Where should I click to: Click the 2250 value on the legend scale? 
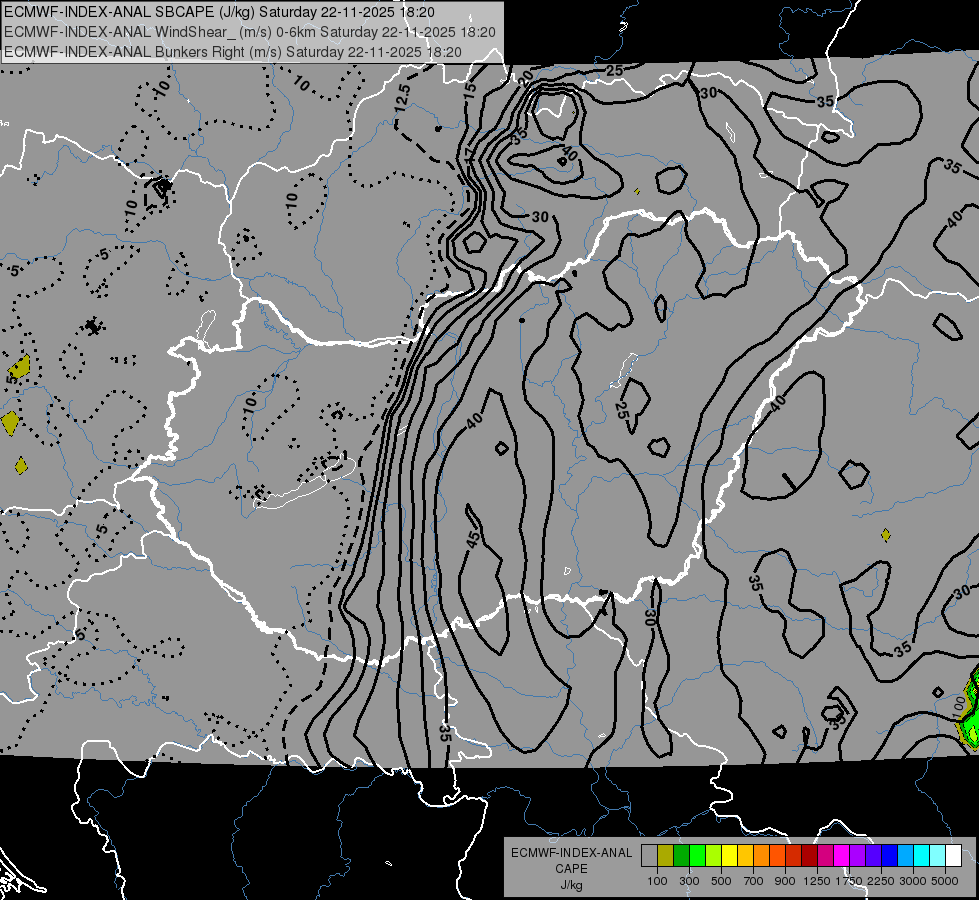pyautogui.click(x=882, y=881)
